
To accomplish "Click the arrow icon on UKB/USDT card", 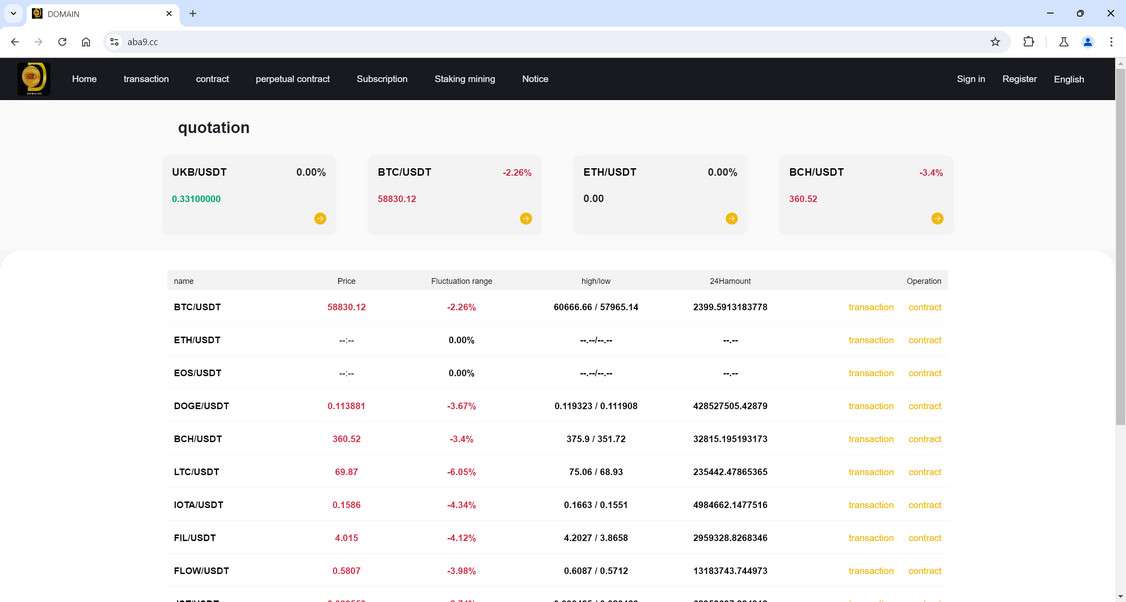I will [320, 219].
